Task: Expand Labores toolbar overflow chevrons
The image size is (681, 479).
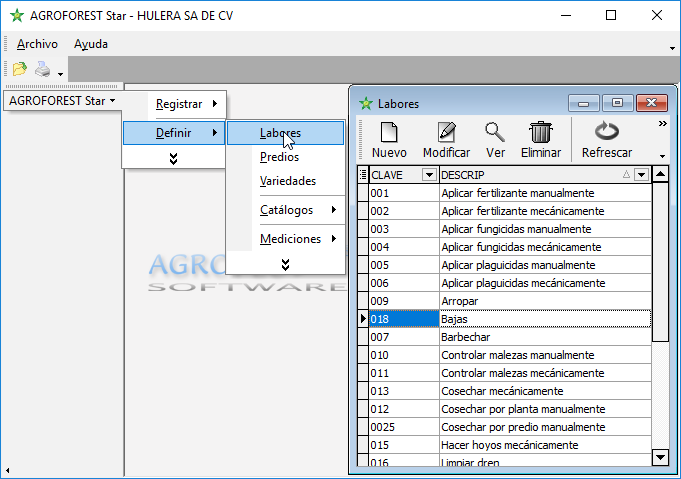Action: pyautogui.click(x=662, y=124)
